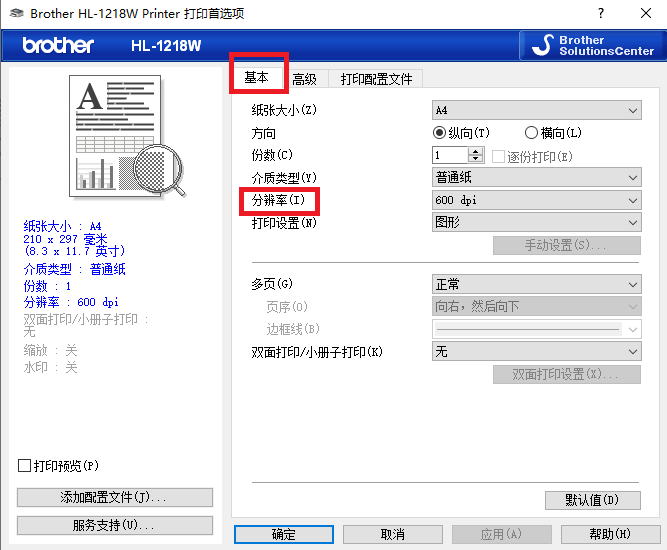The image size is (667, 550).
Task: Click the 份数 copies input field
Action: (x=450, y=155)
